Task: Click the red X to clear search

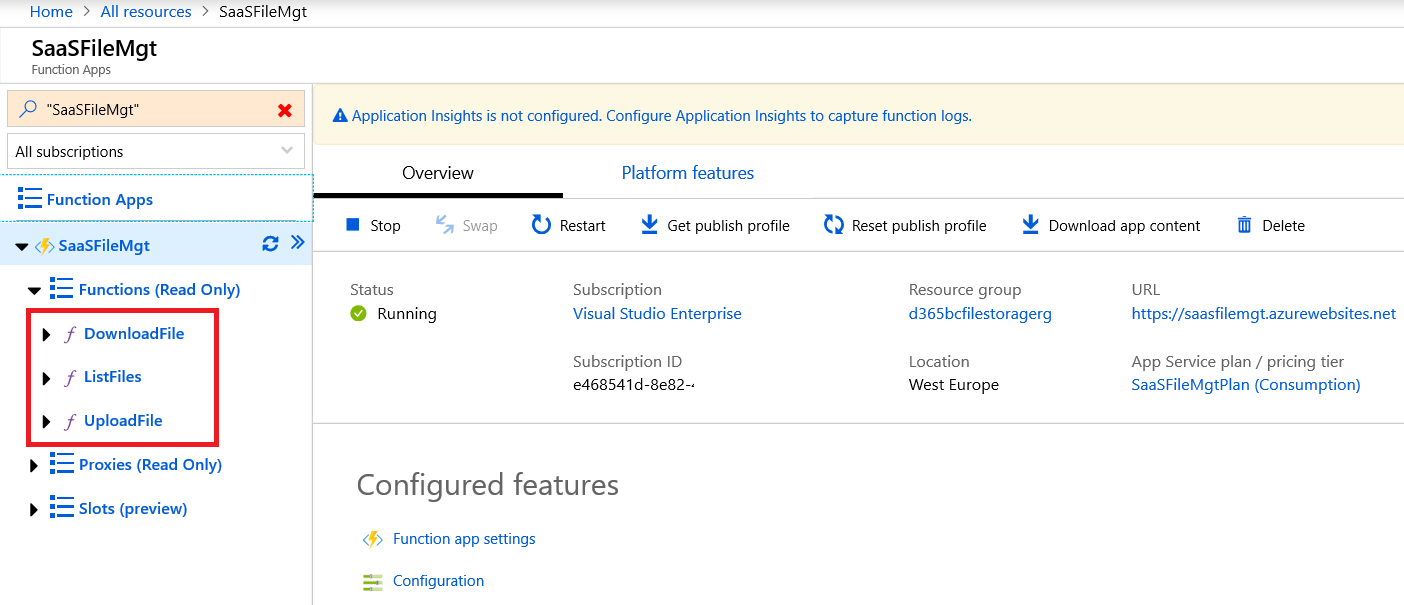Action: click(x=285, y=110)
